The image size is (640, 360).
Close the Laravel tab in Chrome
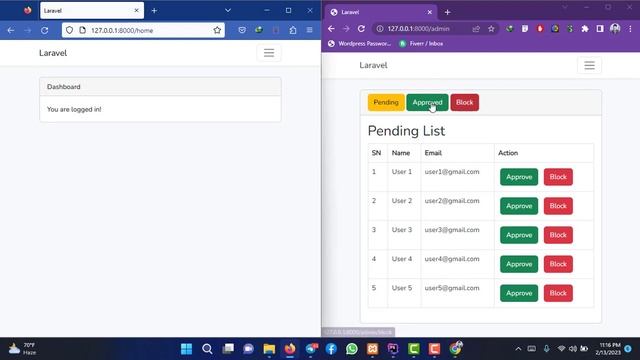(x=429, y=12)
